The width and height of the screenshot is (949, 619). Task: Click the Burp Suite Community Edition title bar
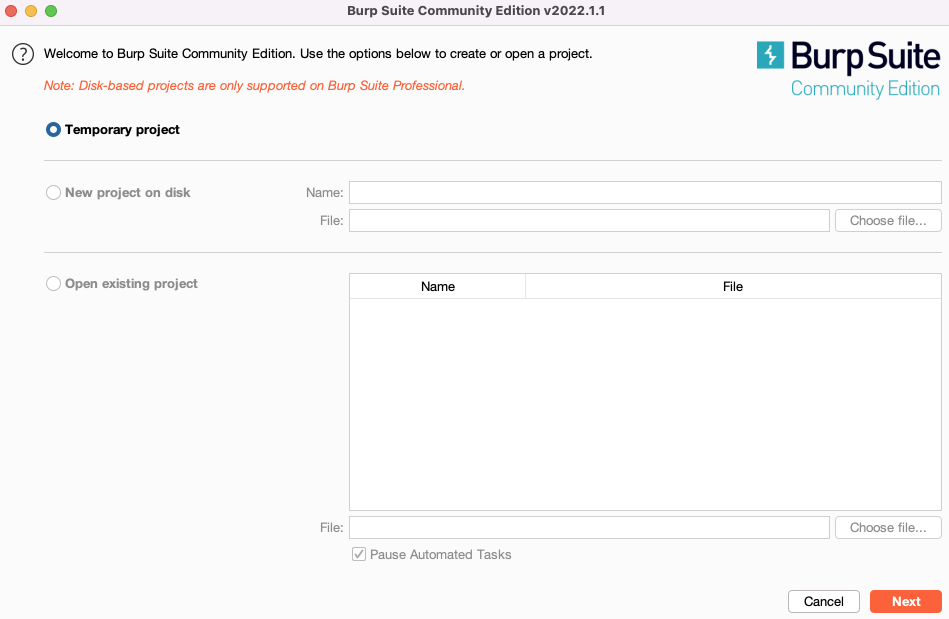(474, 13)
